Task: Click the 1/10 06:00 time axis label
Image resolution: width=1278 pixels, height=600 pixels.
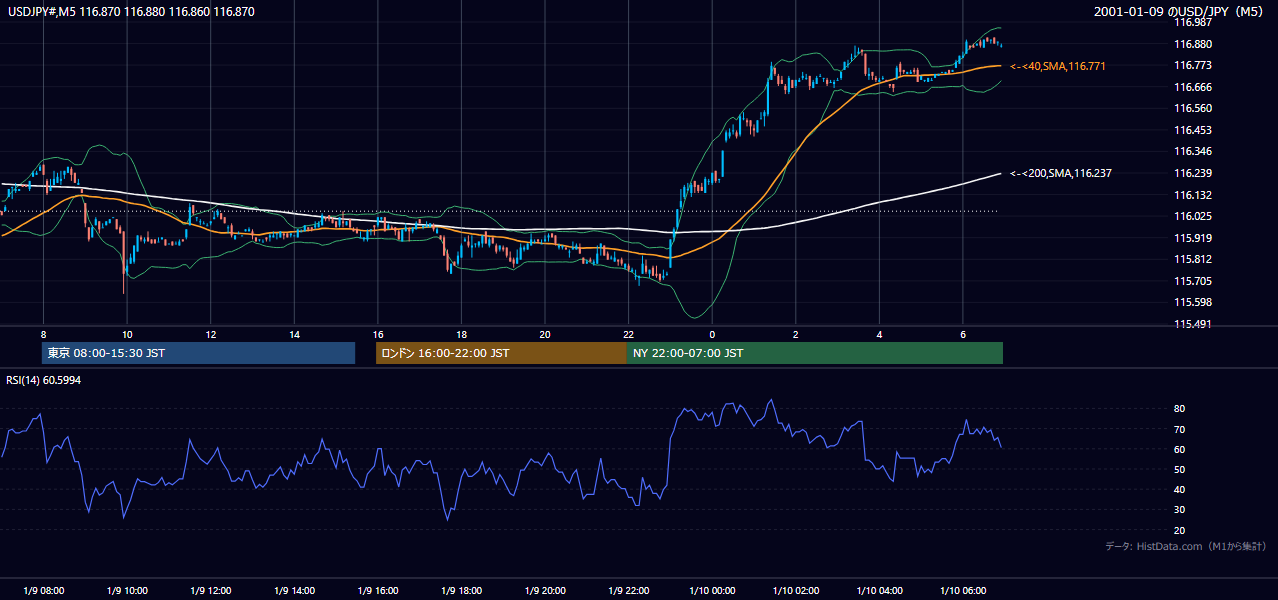Action: pos(963,590)
